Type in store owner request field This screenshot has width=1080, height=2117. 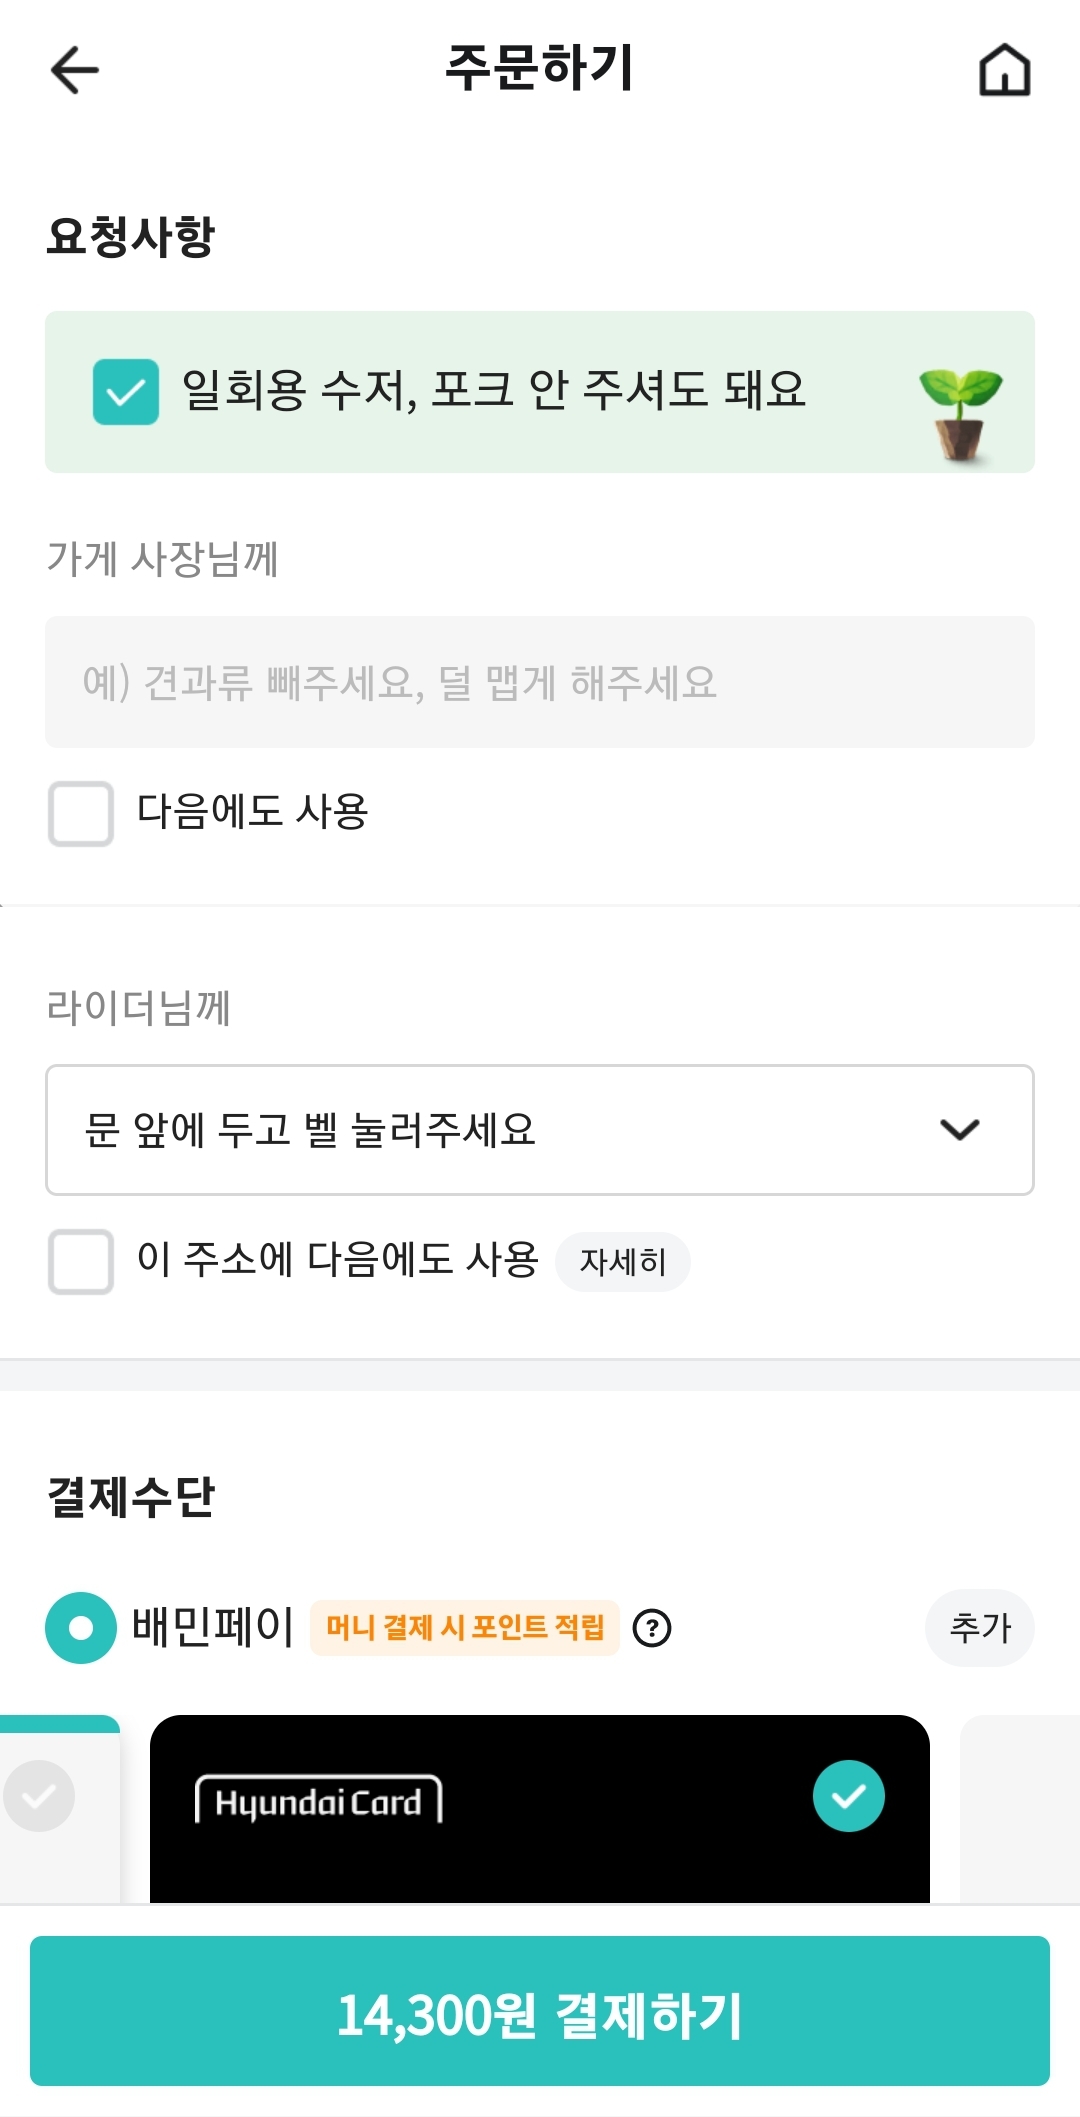click(540, 682)
